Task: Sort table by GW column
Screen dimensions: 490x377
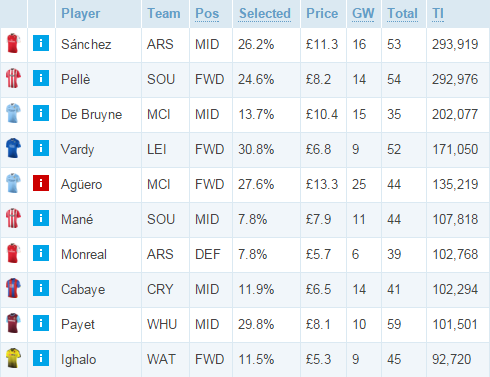Action: [363, 14]
